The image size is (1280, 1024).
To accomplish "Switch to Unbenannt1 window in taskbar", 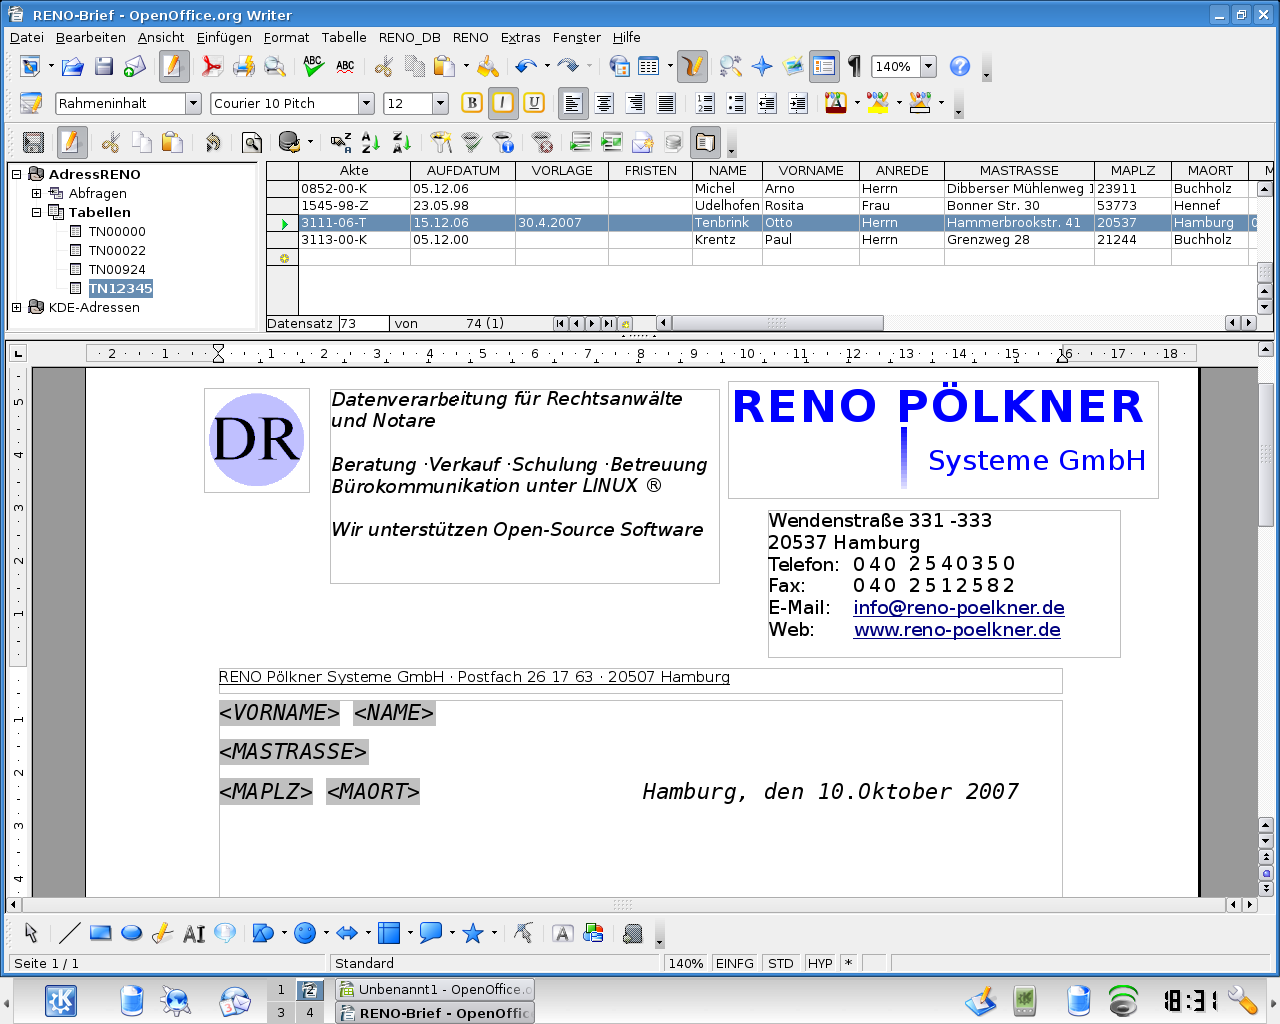I will [434, 989].
